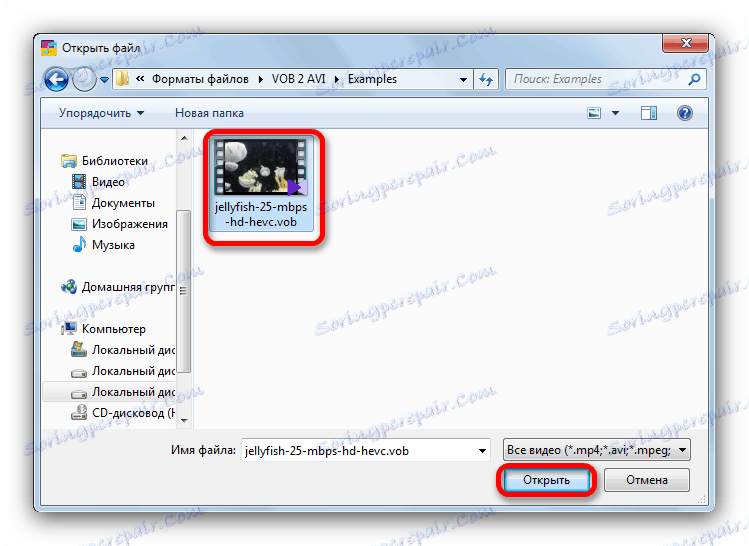749x546 pixels.
Task: Click the Изображения picture icon
Action: coord(79,224)
